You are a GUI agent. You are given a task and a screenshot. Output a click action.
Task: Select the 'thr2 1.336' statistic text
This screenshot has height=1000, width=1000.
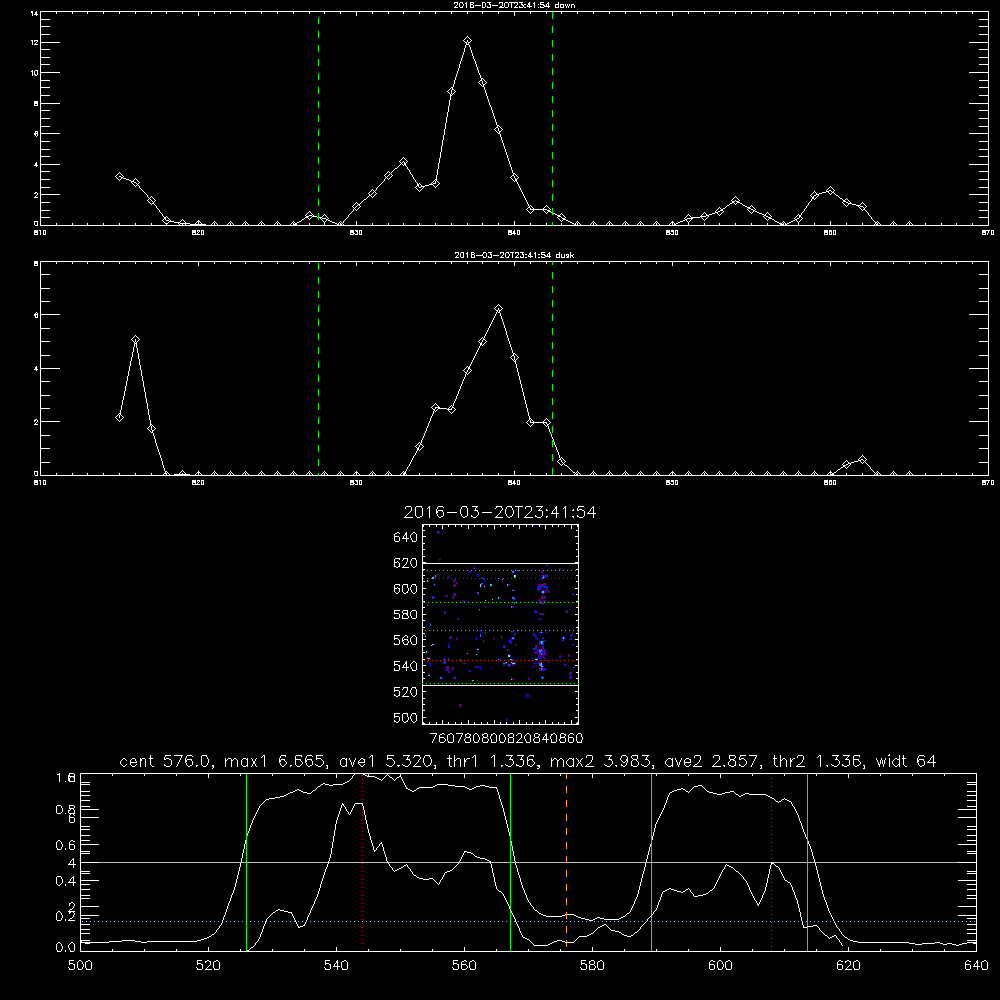(x=817, y=761)
